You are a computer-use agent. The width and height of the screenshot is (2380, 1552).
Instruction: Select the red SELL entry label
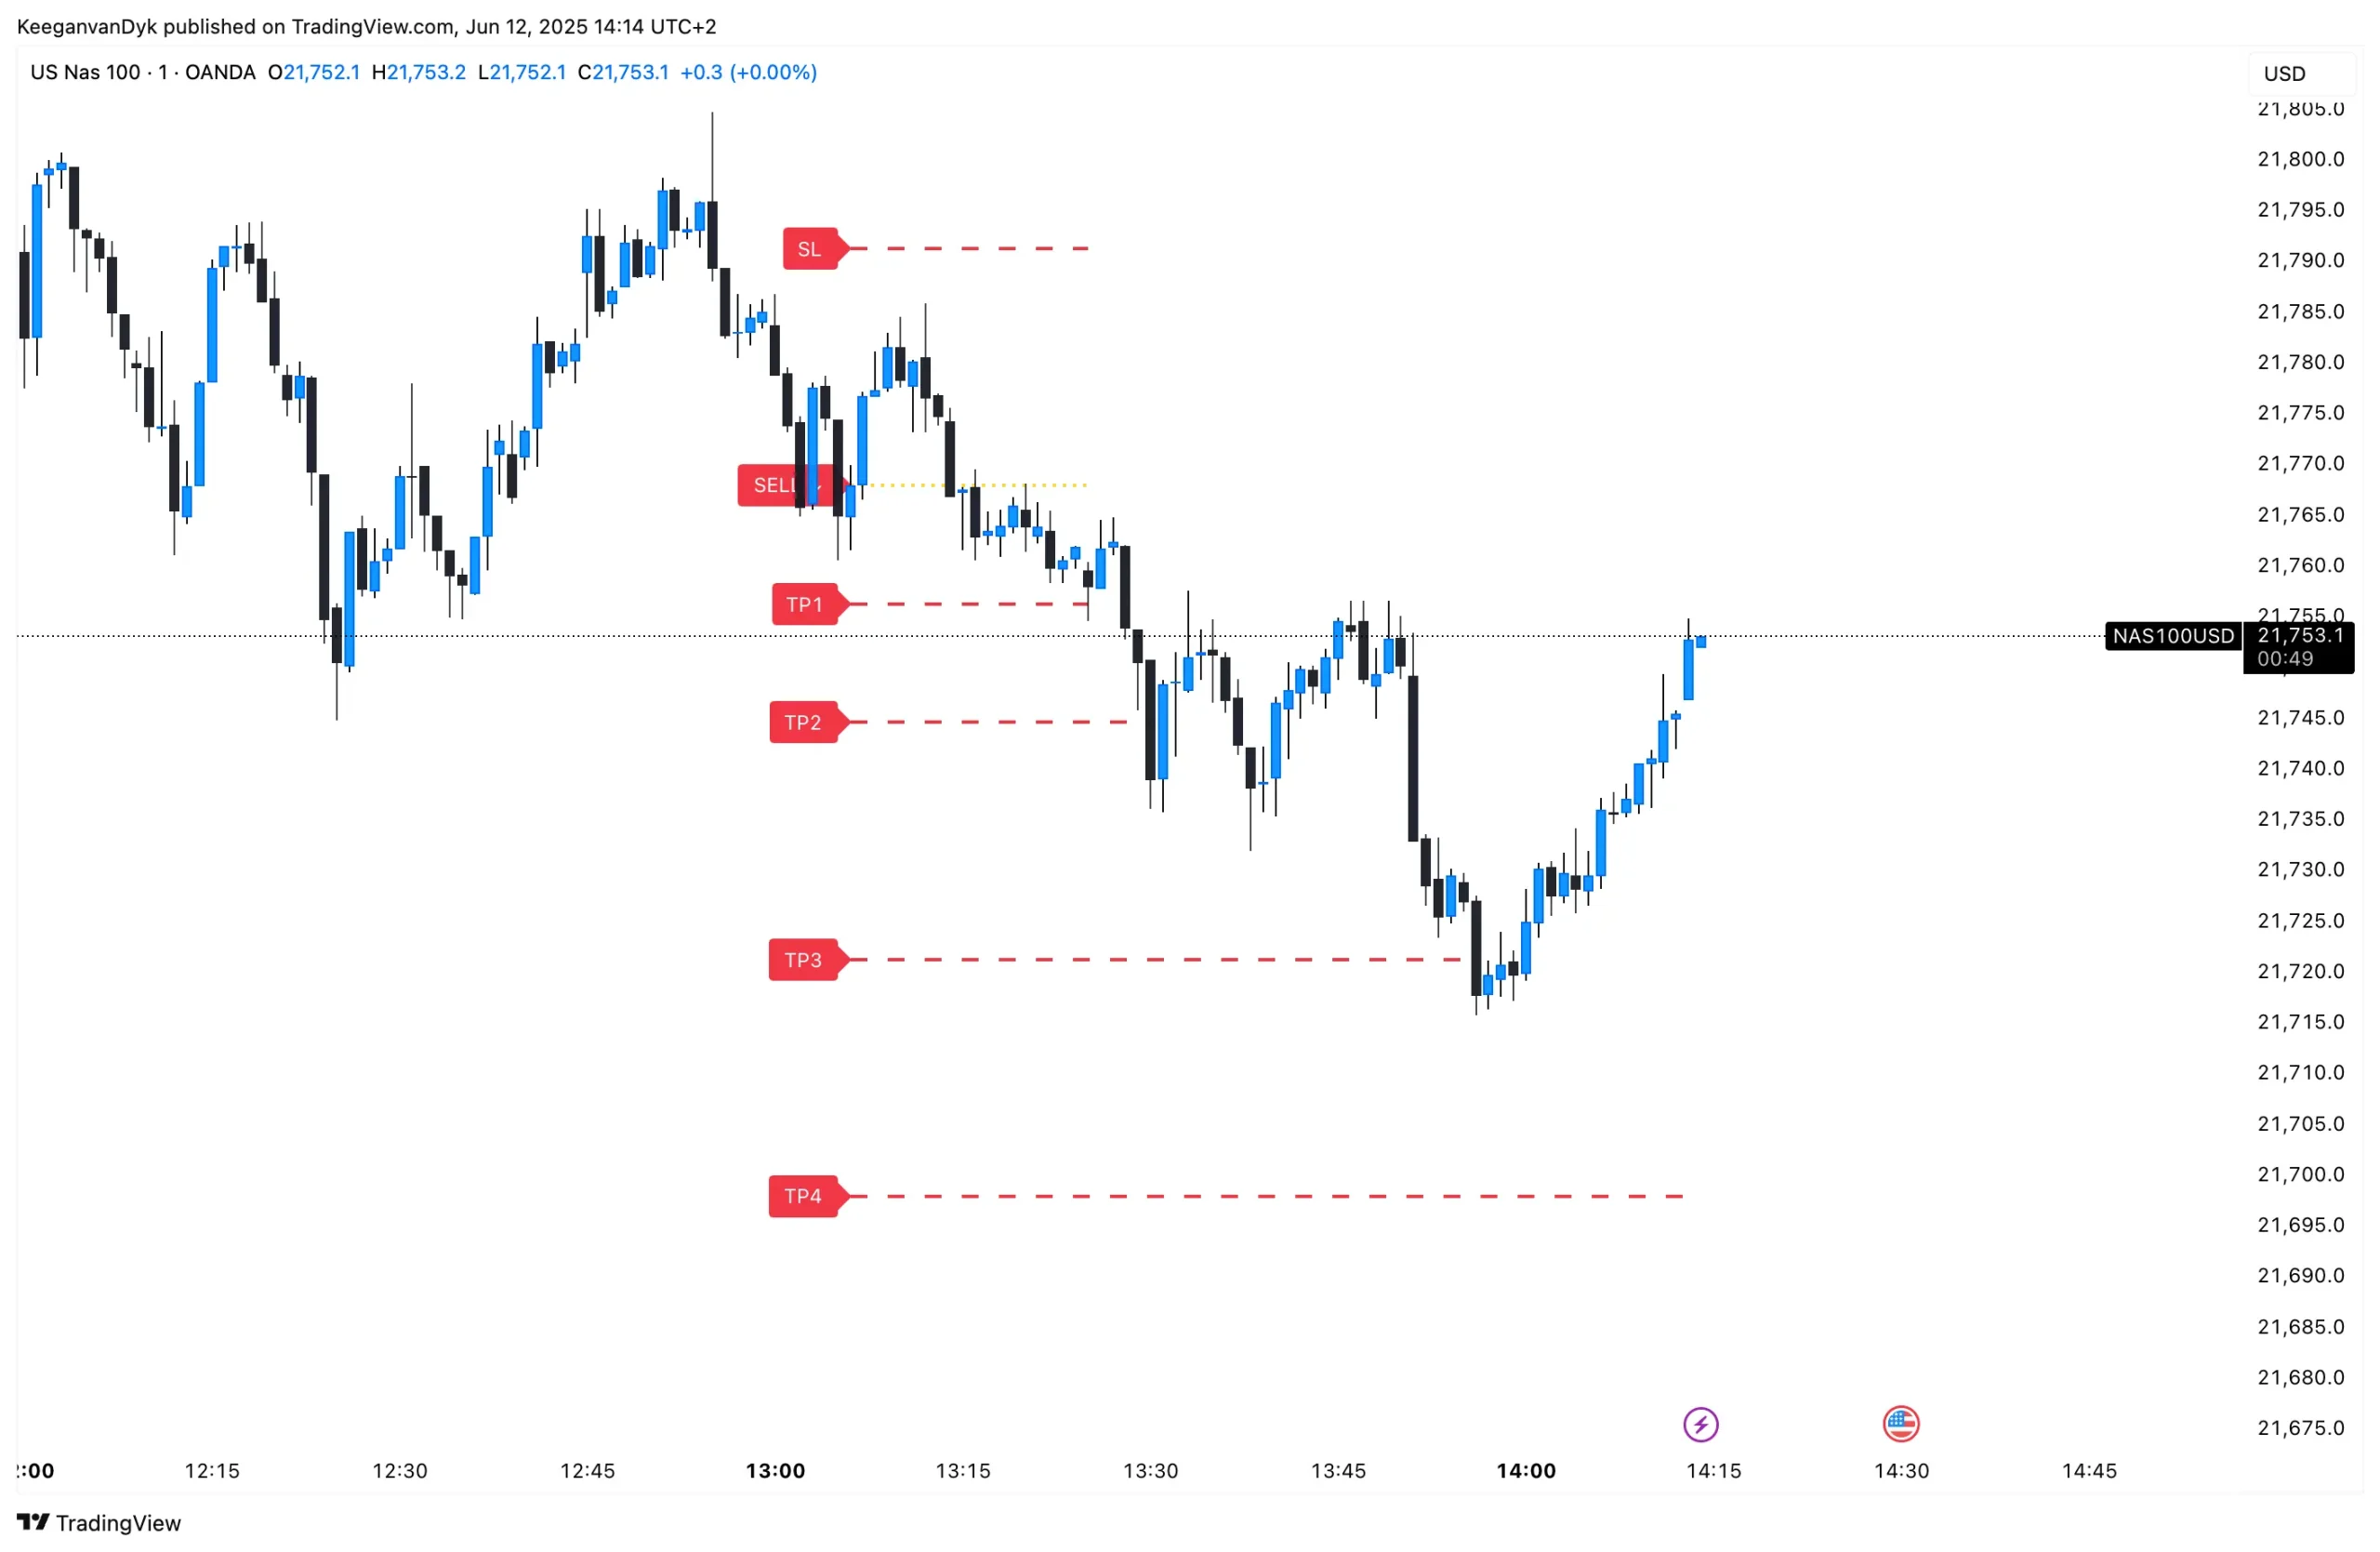pyautogui.click(x=776, y=485)
